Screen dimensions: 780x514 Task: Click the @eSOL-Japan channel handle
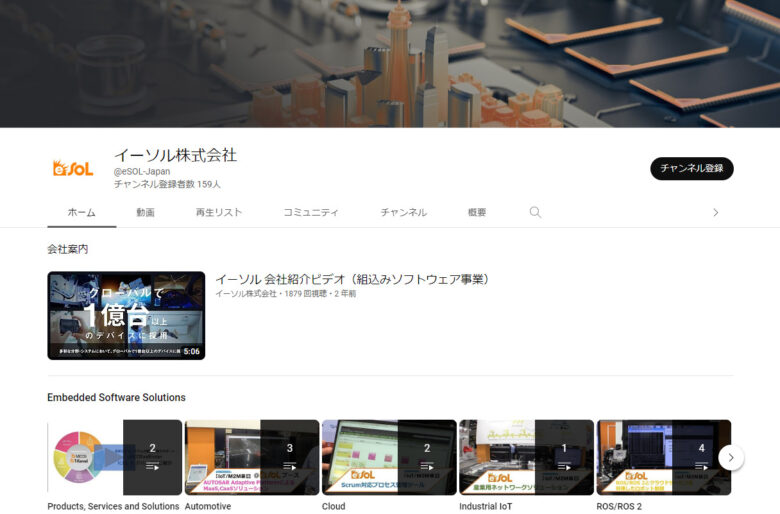pyautogui.click(x=142, y=171)
